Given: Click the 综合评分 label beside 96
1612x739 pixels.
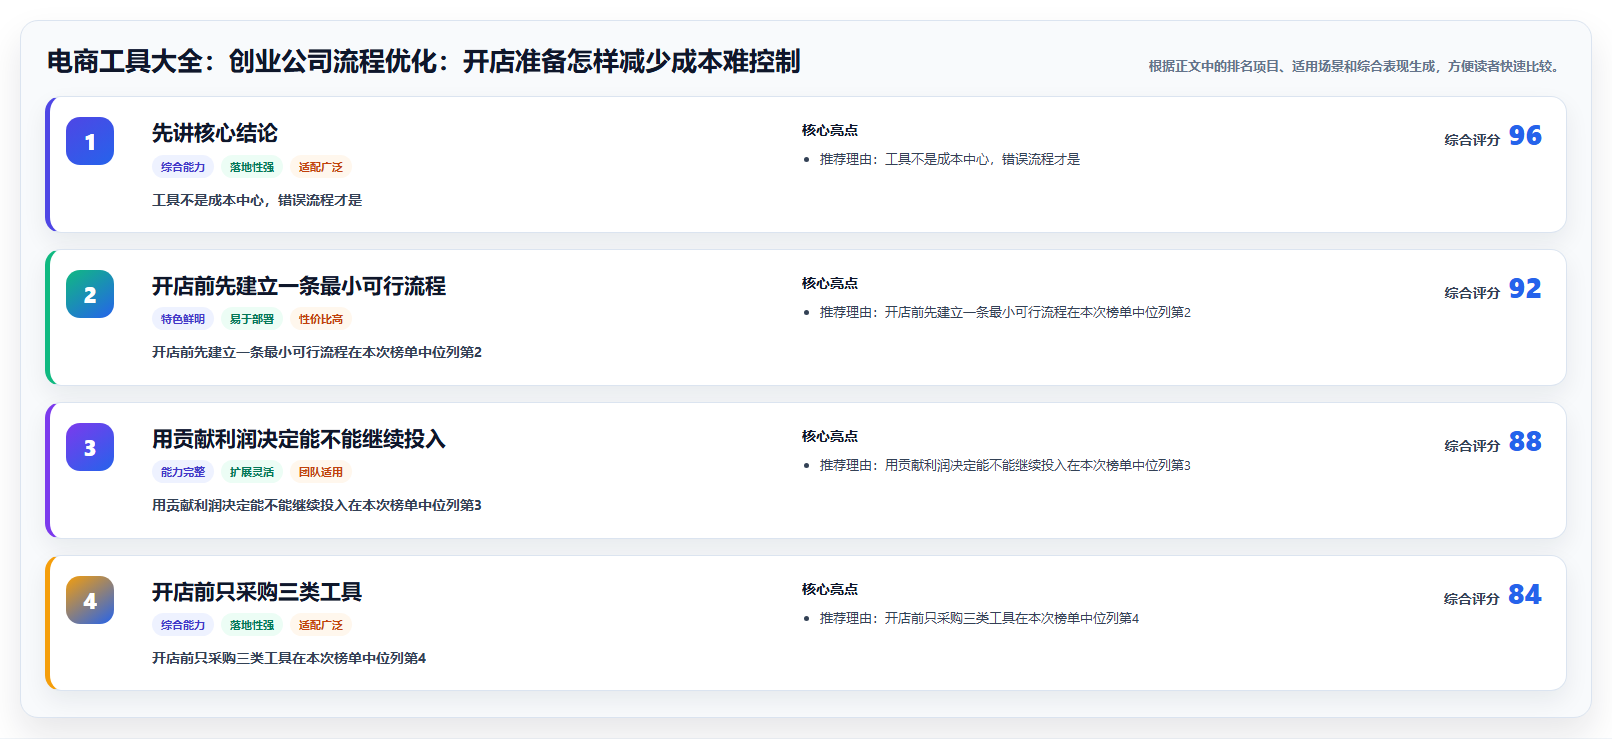Looking at the screenshot, I should (x=1472, y=140).
